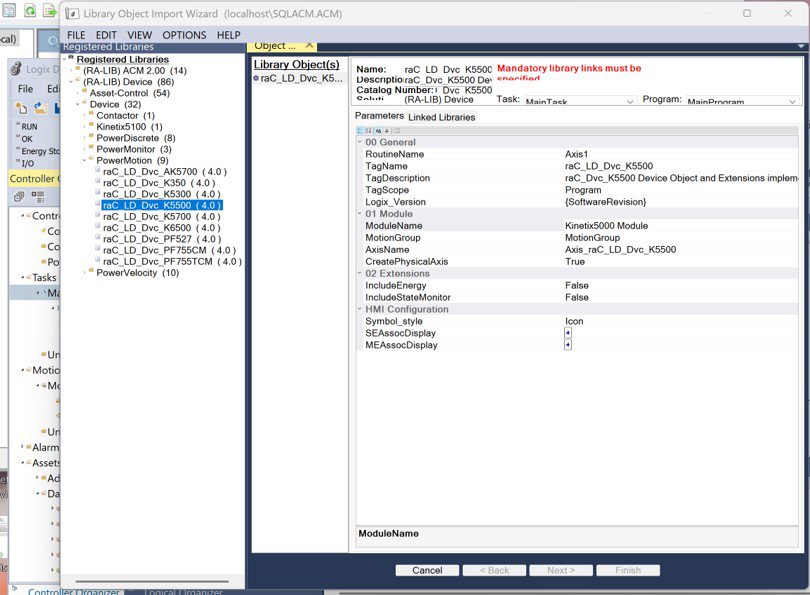The height and width of the screenshot is (595, 810).
Task: Collapse the 01 Module parameter group
Action: (360, 213)
